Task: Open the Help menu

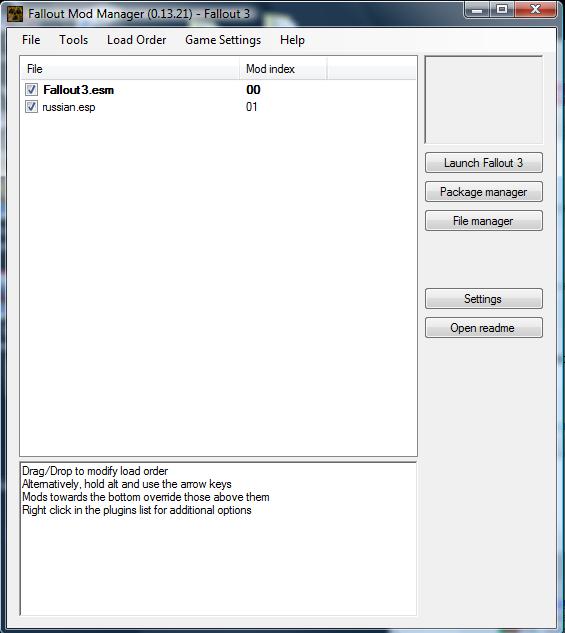Action: point(292,40)
